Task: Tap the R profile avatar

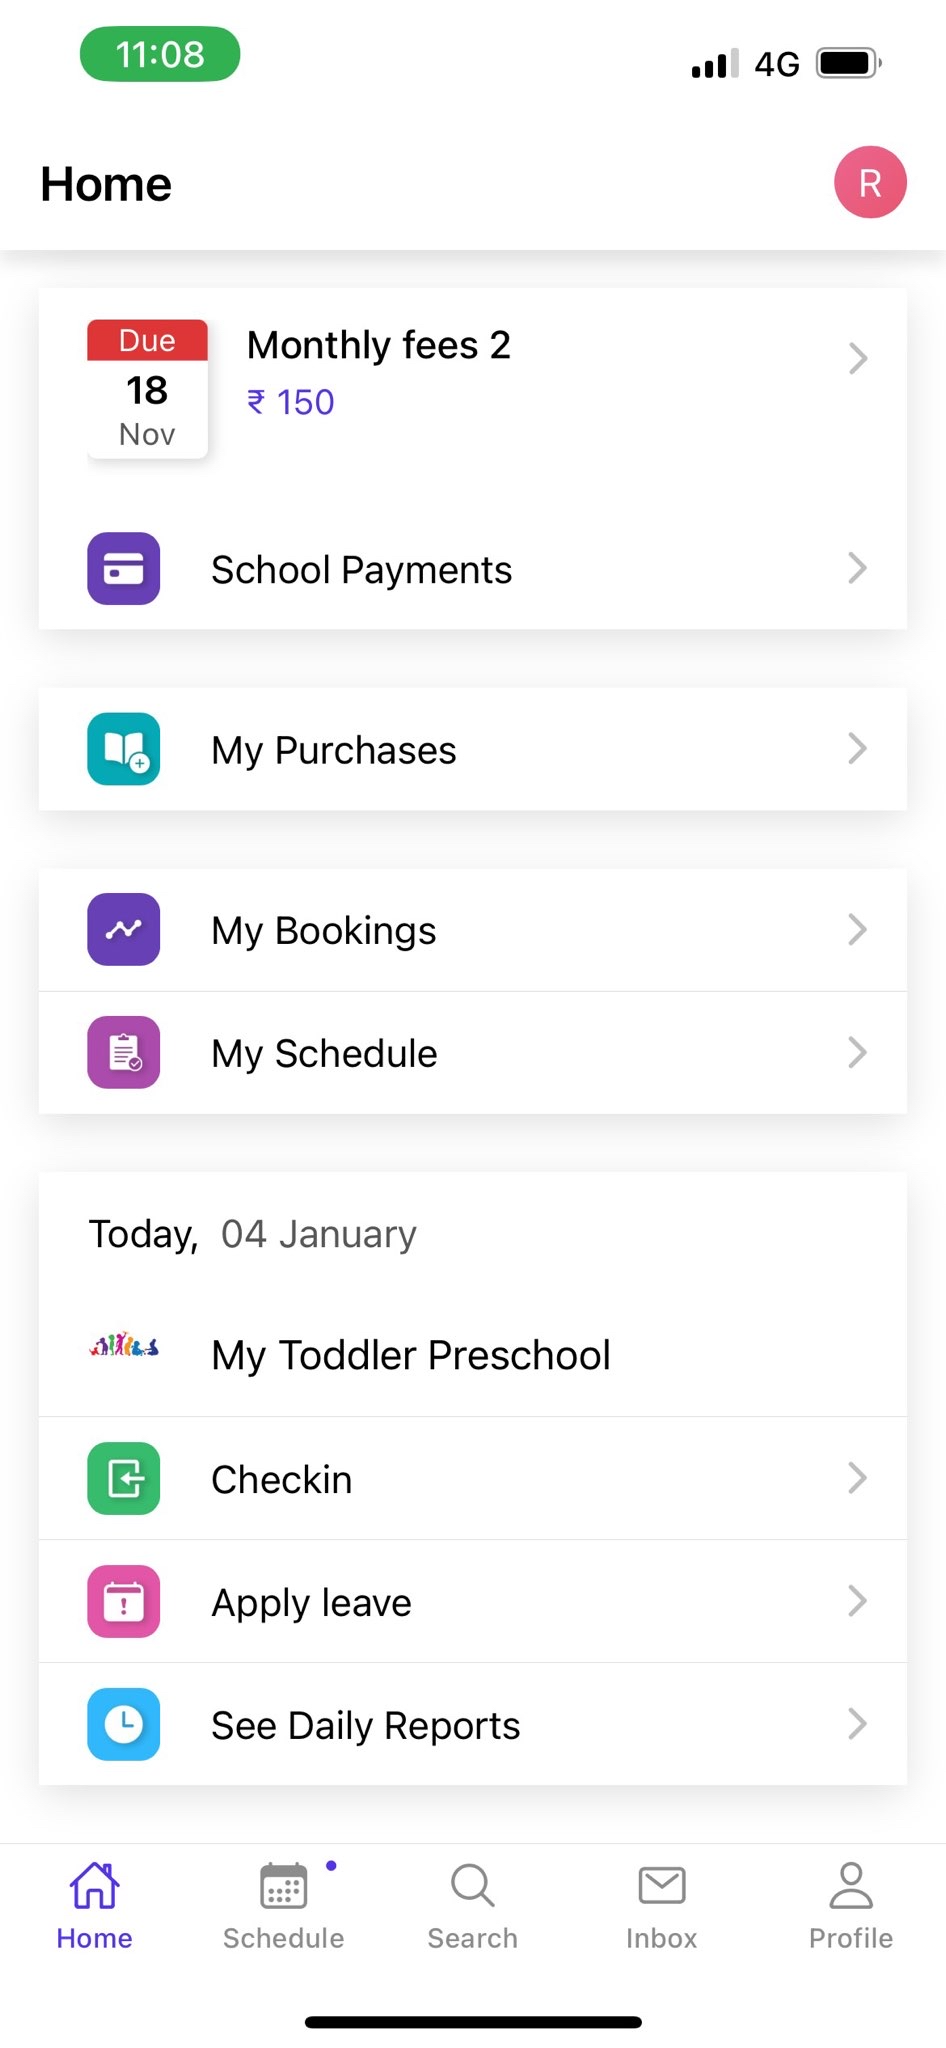Action: pos(871,182)
